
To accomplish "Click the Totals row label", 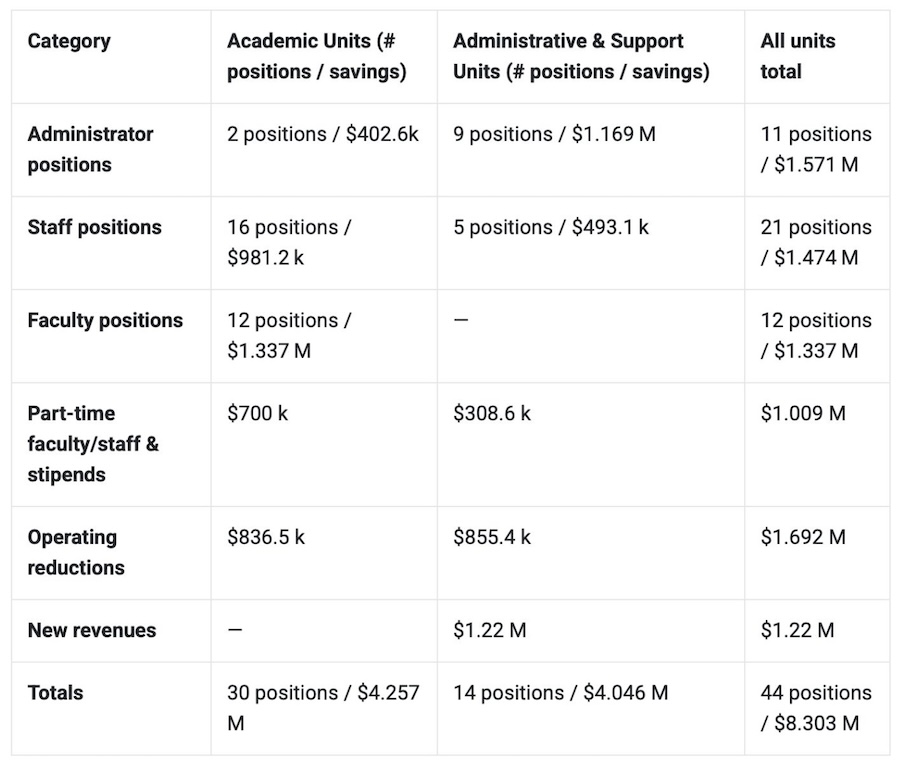I will (x=55, y=692).
